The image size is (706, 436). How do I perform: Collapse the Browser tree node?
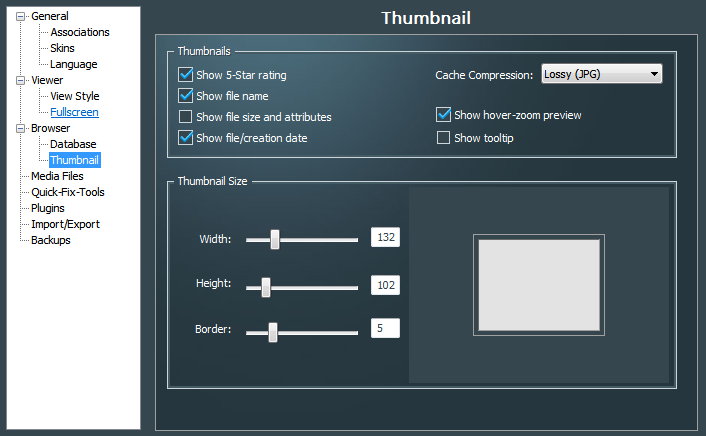pyautogui.click(x=20, y=128)
